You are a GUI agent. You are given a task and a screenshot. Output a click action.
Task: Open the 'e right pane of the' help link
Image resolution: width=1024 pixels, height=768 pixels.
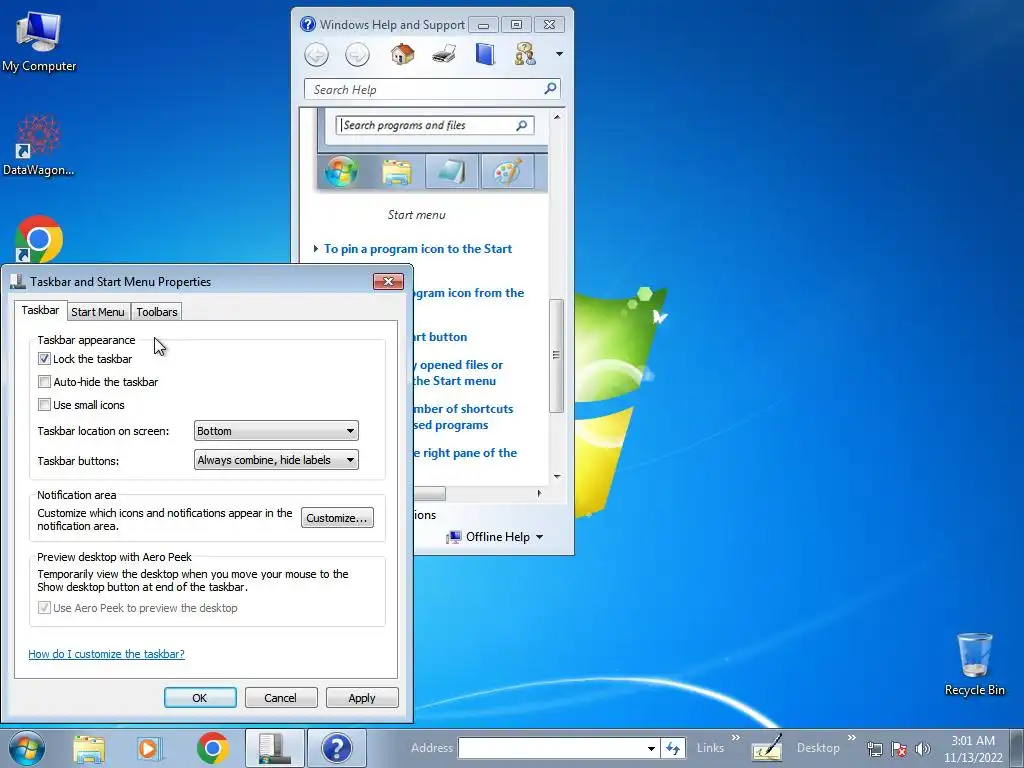point(466,453)
